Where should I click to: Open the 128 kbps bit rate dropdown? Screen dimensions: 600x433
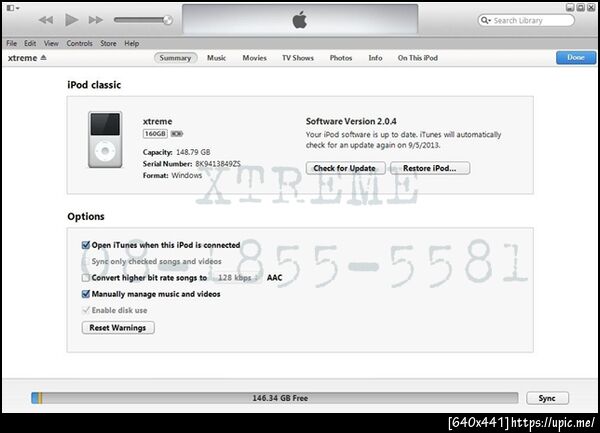[238, 278]
